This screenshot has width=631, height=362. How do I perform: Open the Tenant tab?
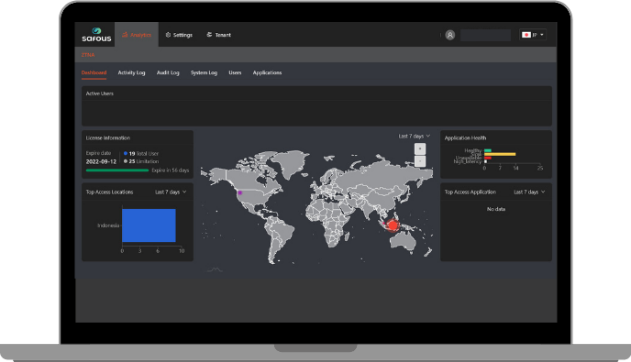pyautogui.click(x=219, y=35)
